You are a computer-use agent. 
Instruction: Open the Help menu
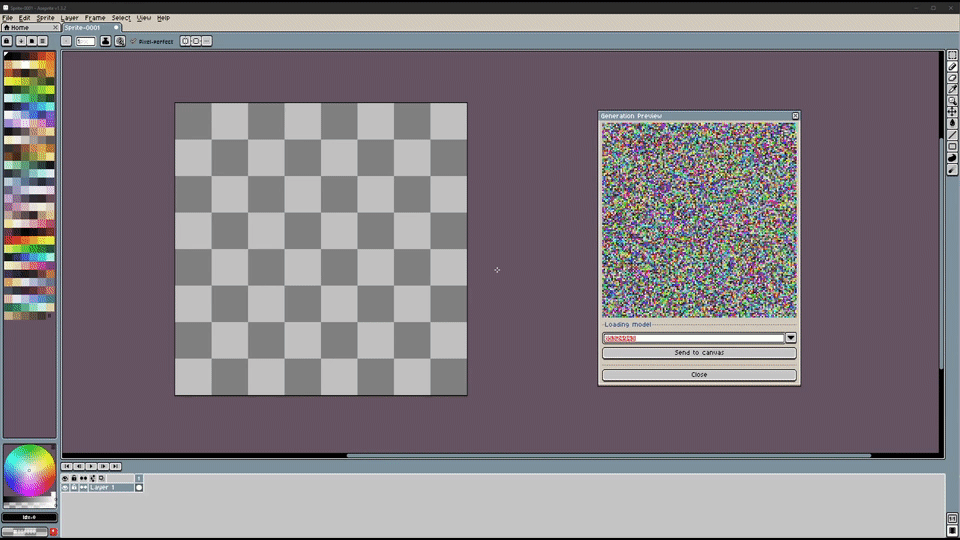coord(163,18)
